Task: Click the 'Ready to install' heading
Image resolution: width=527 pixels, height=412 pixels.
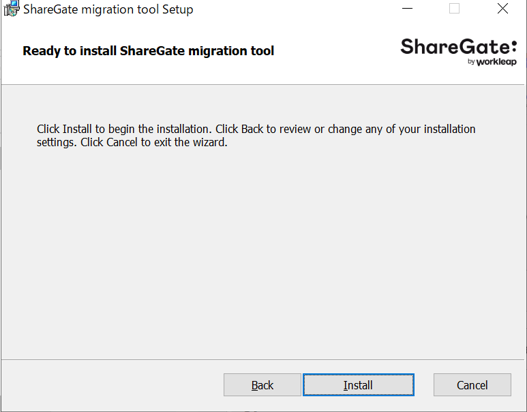Action: tap(148, 51)
